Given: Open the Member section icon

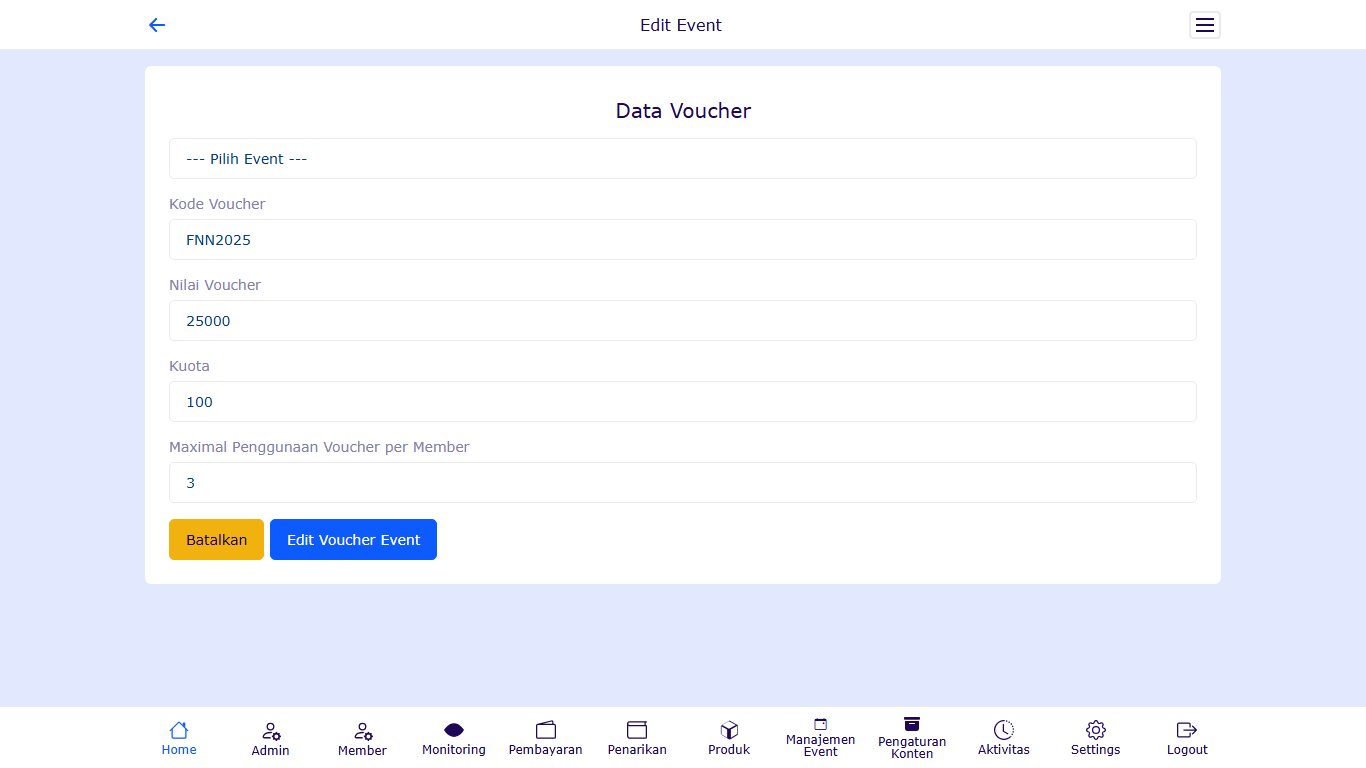Looking at the screenshot, I should [x=363, y=732].
